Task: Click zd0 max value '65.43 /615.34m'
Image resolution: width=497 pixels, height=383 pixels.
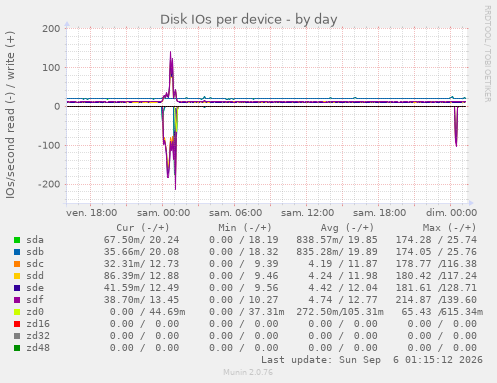Action: click(x=442, y=312)
